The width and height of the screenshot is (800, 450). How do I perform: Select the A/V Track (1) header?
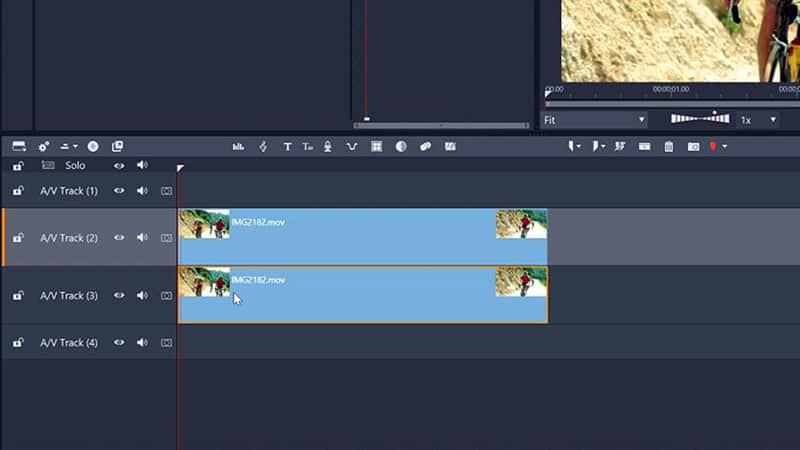69,191
